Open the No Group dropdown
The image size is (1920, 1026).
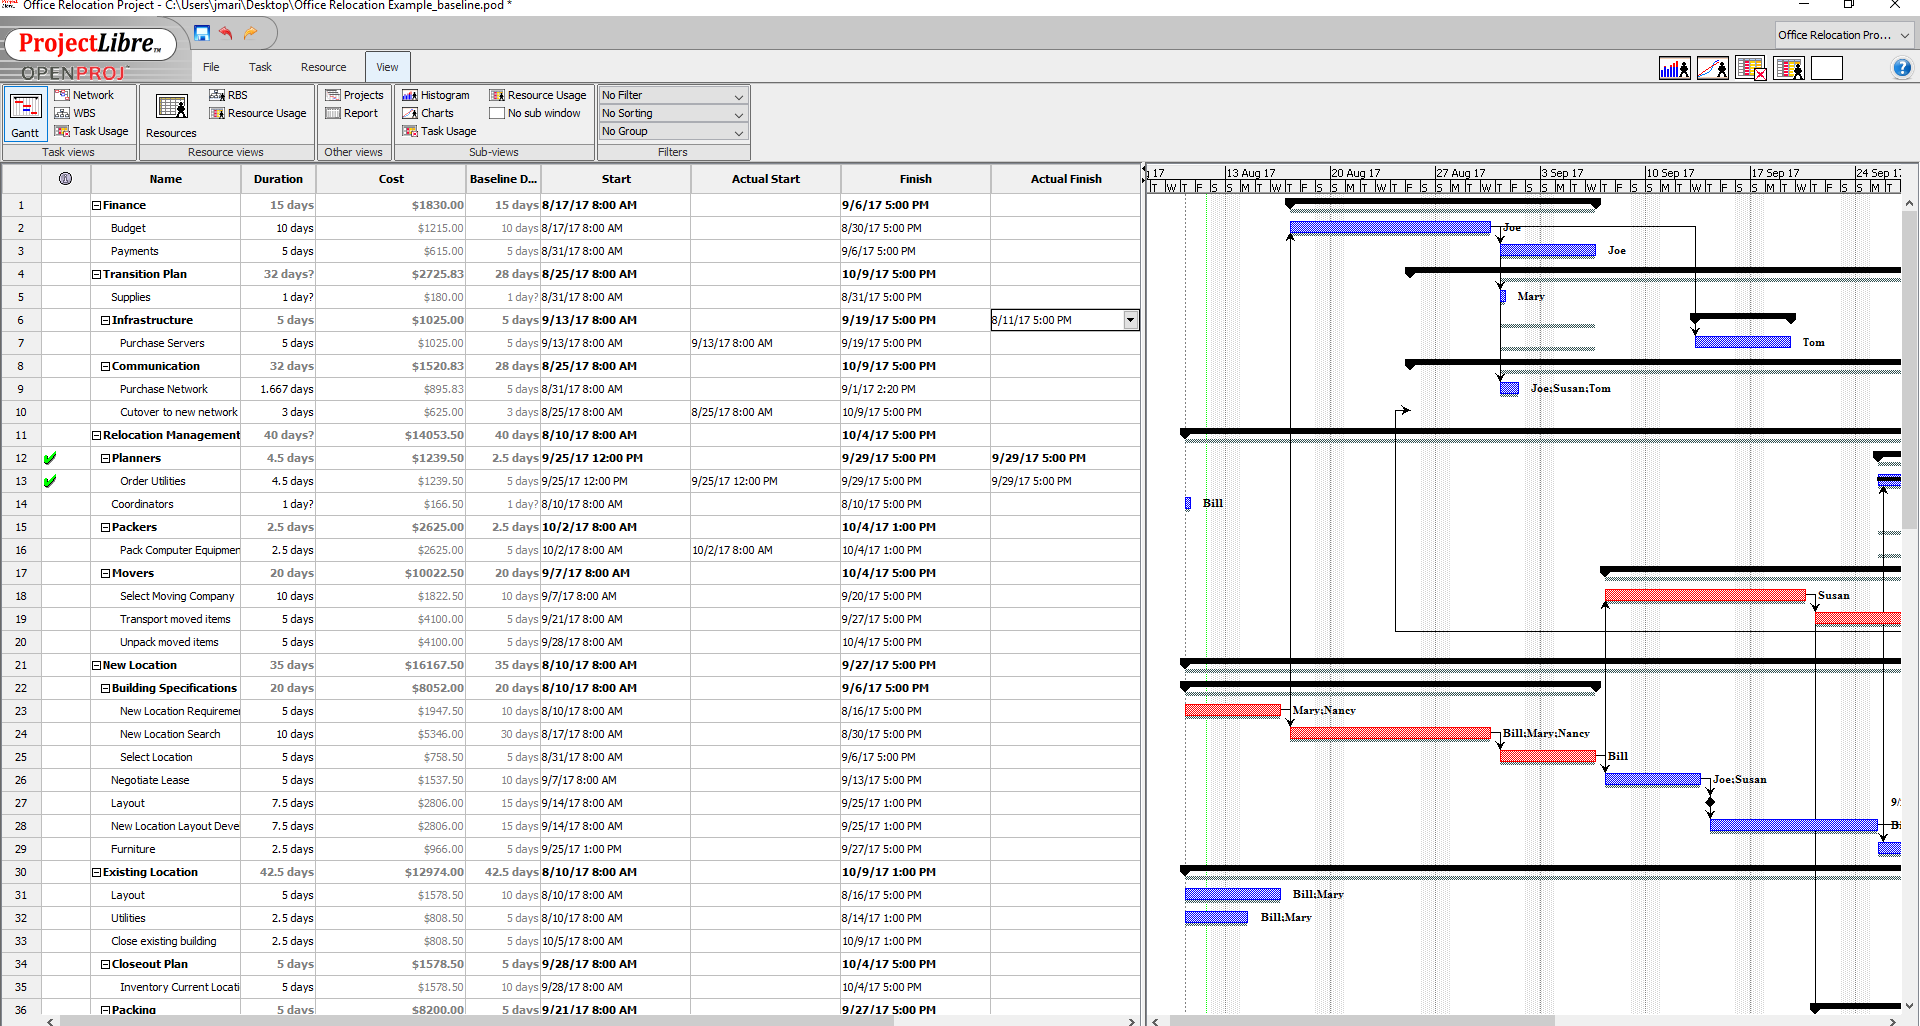coord(672,131)
